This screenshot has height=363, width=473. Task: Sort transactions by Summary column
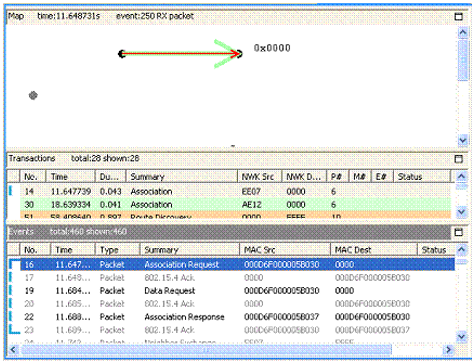click(x=182, y=176)
